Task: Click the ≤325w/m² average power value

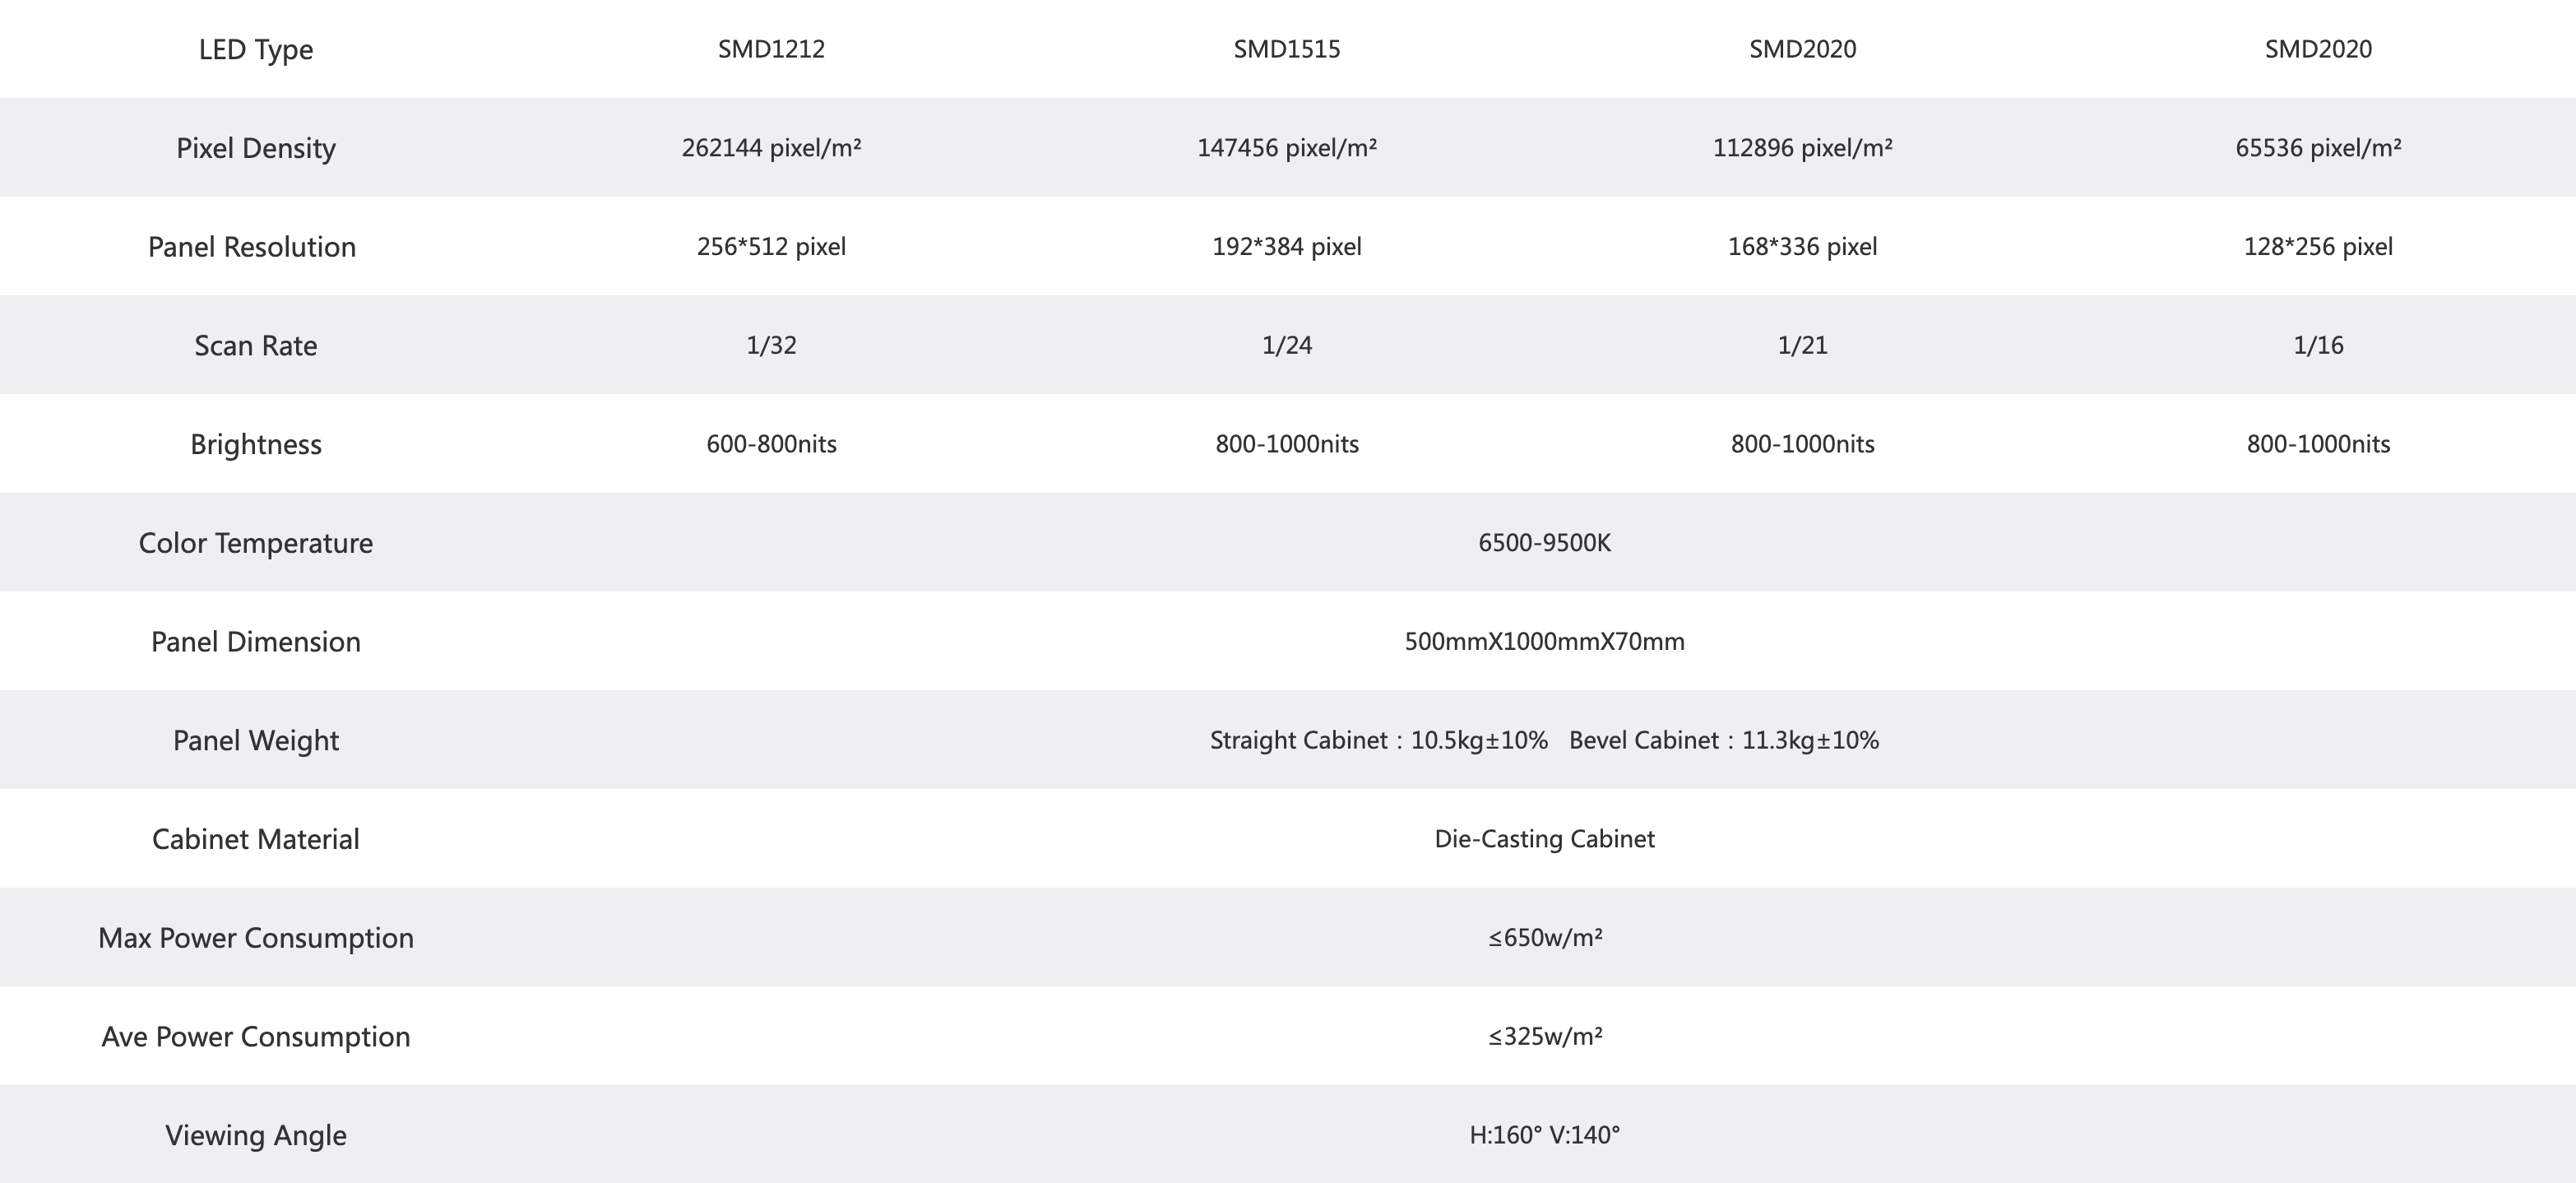Action: point(1545,1036)
